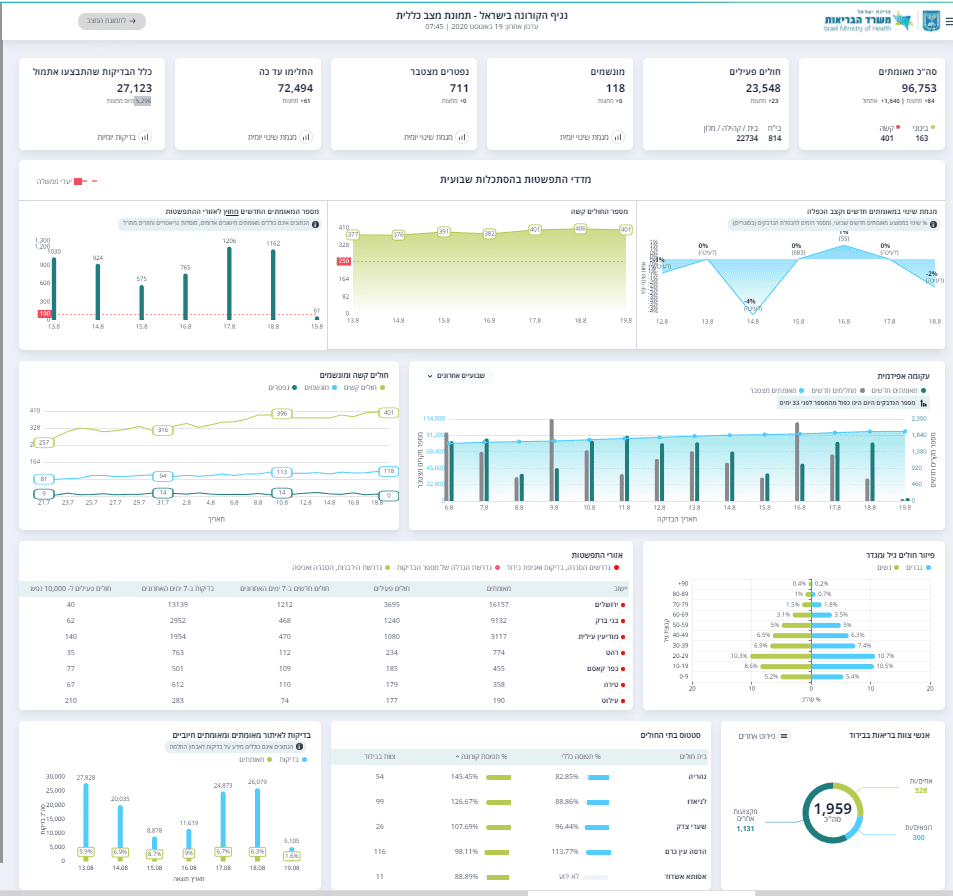This screenshot has height=896, width=953.
Task: Click the מודיעין עילית row name
Action: 598,636
